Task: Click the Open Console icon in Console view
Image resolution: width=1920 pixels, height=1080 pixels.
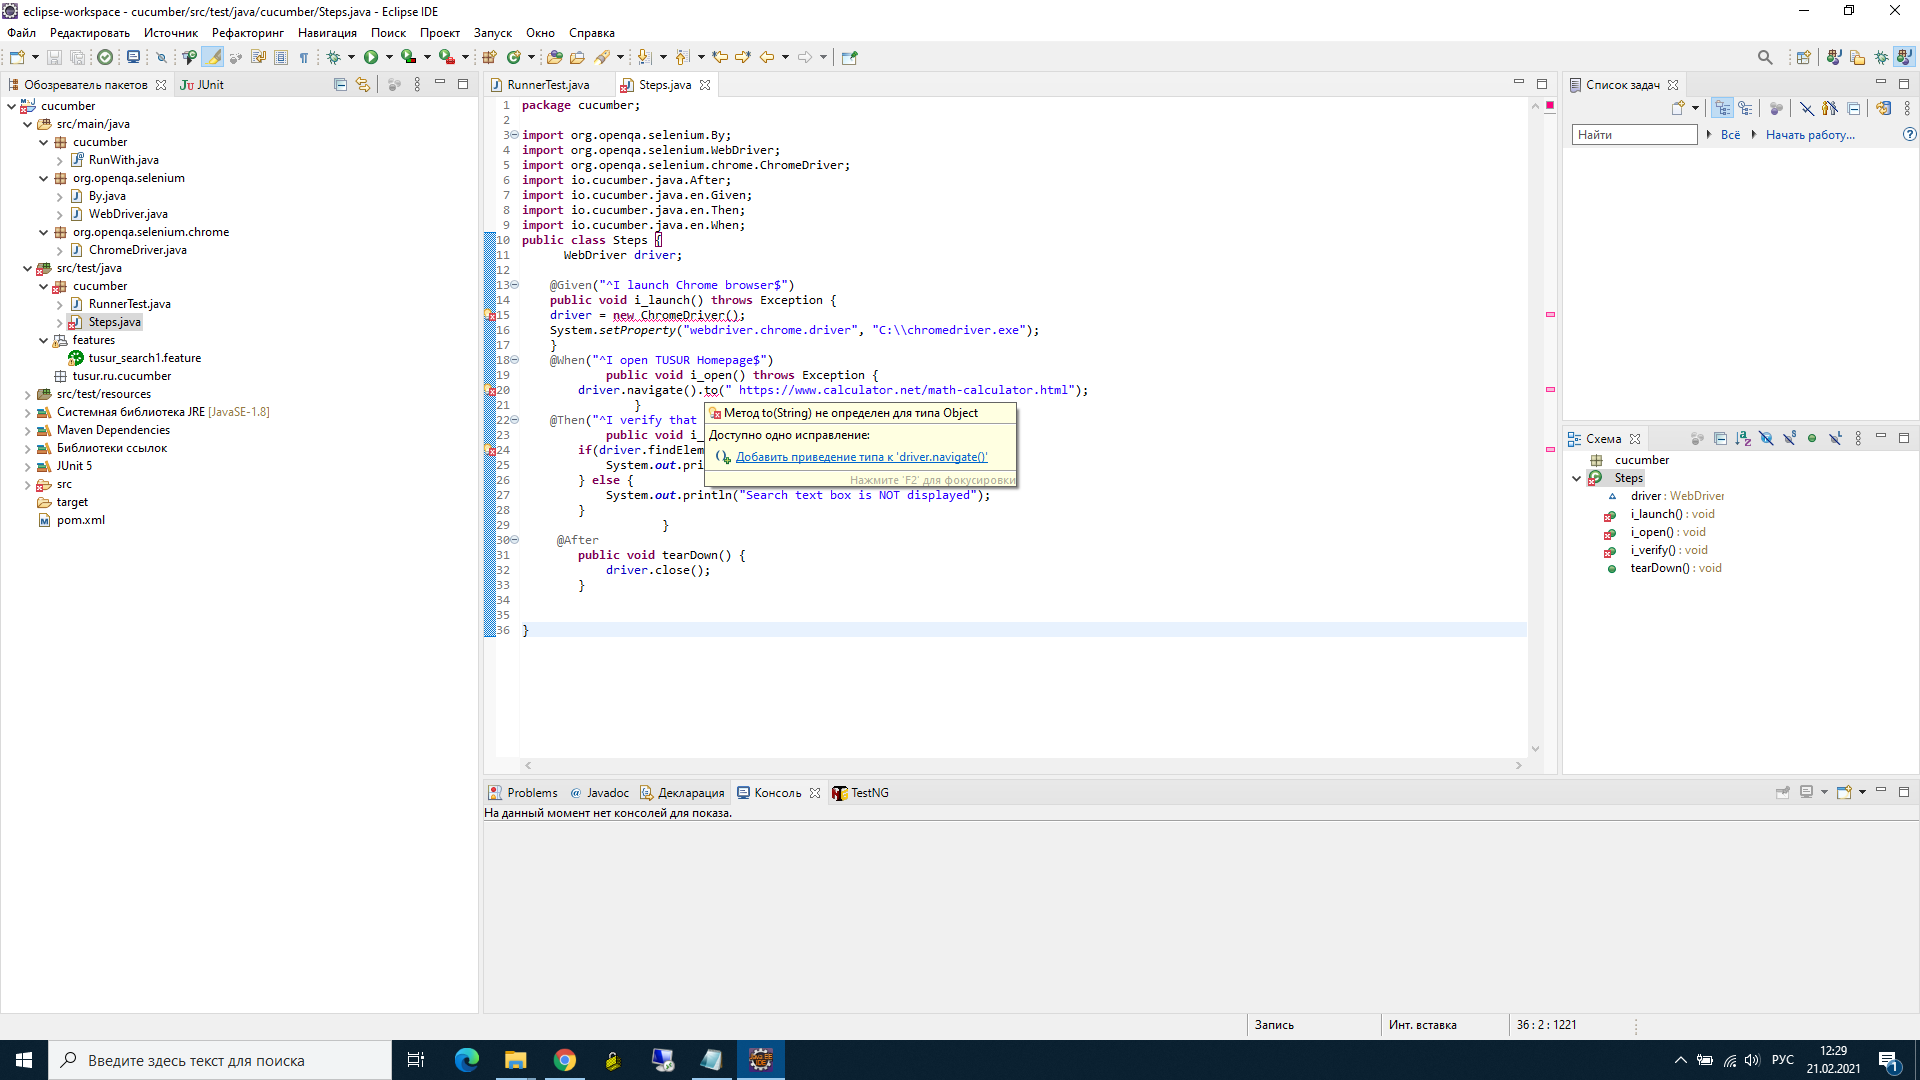Action: click(x=1844, y=792)
